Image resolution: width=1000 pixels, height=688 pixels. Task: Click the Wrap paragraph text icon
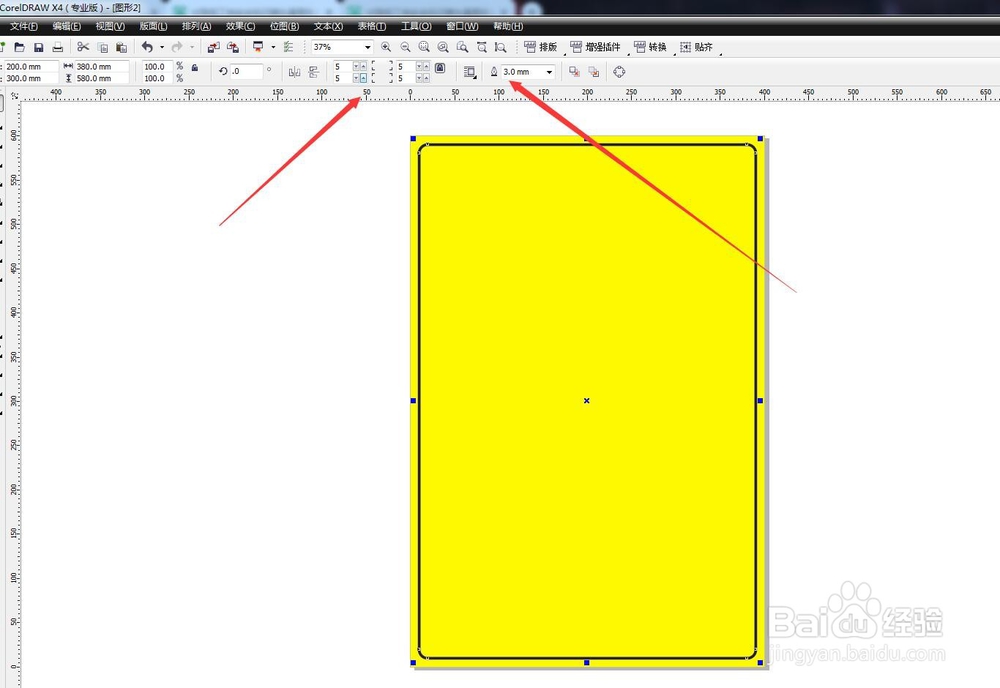[x=470, y=72]
